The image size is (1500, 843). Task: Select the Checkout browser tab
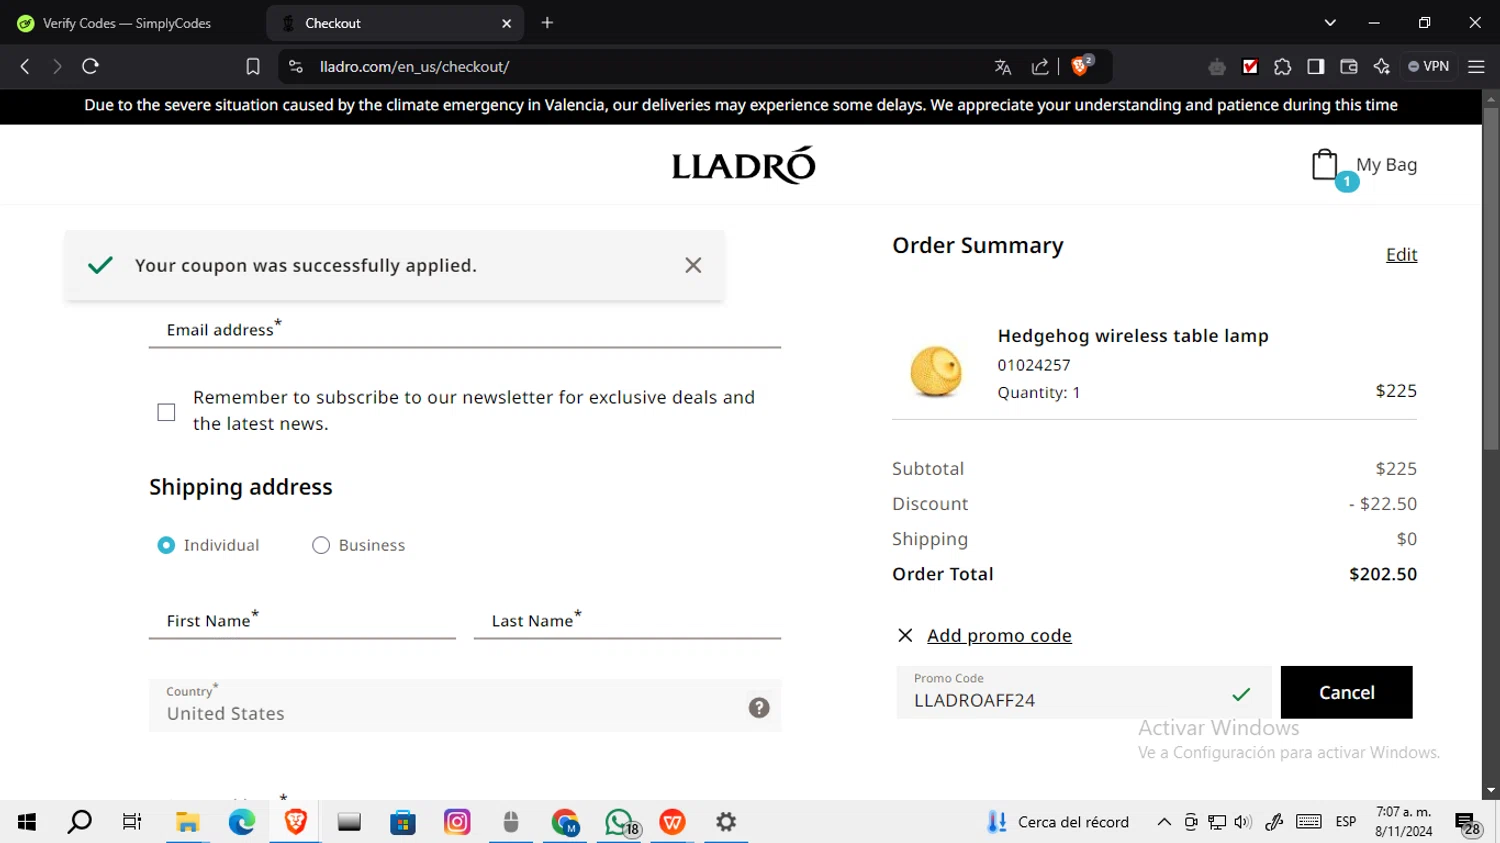tap(395, 23)
